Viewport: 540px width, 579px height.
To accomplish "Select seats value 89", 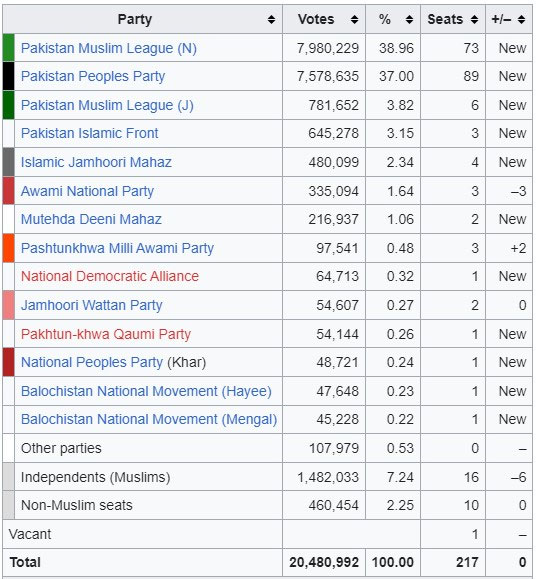I will point(471,76).
